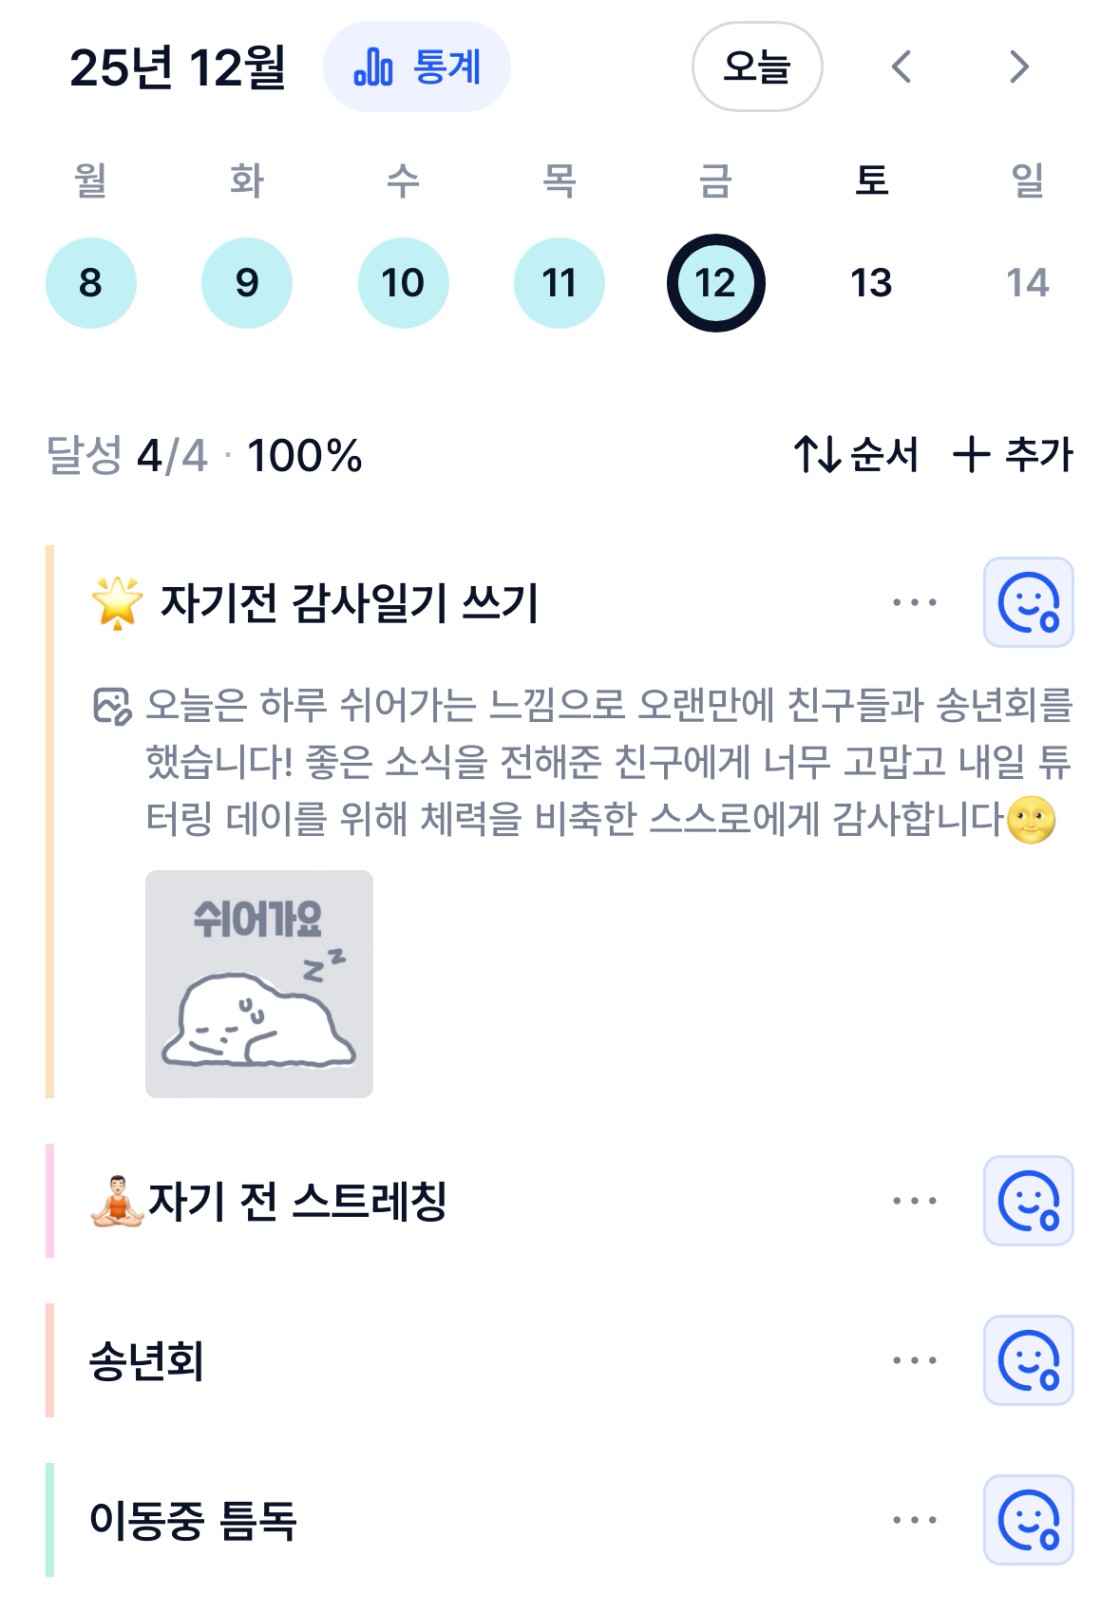The height and width of the screenshot is (1613, 1120).
Task: Select date 8 on Monday
Action: (x=91, y=283)
